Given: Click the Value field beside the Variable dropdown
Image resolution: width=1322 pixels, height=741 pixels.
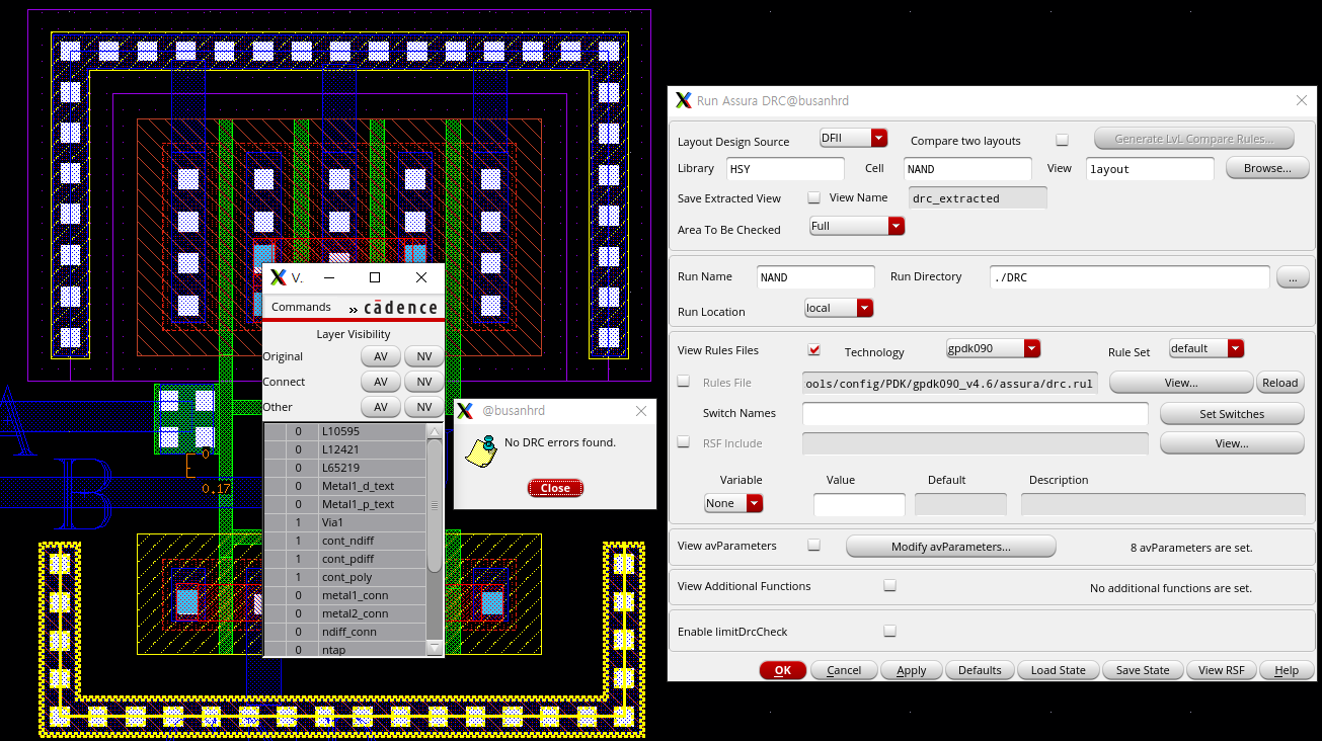Looking at the screenshot, I should (x=859, y=504).
